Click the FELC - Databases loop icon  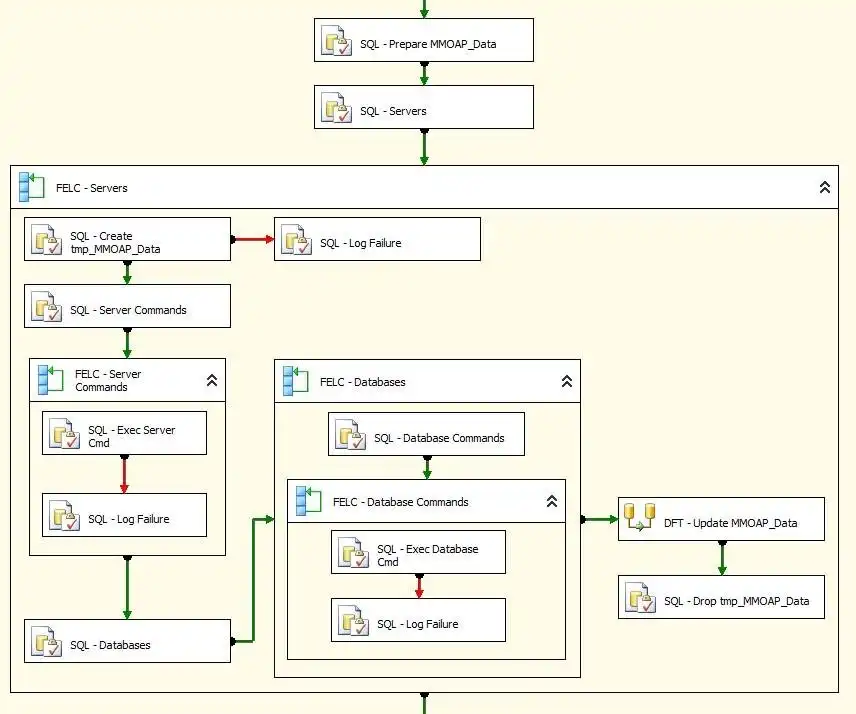(296, 381)
